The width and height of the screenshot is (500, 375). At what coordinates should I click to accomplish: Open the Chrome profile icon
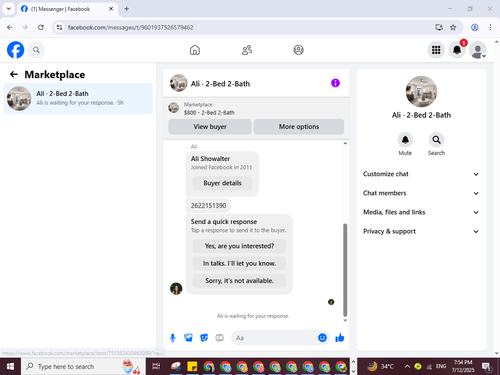click(x=475, y=27)
